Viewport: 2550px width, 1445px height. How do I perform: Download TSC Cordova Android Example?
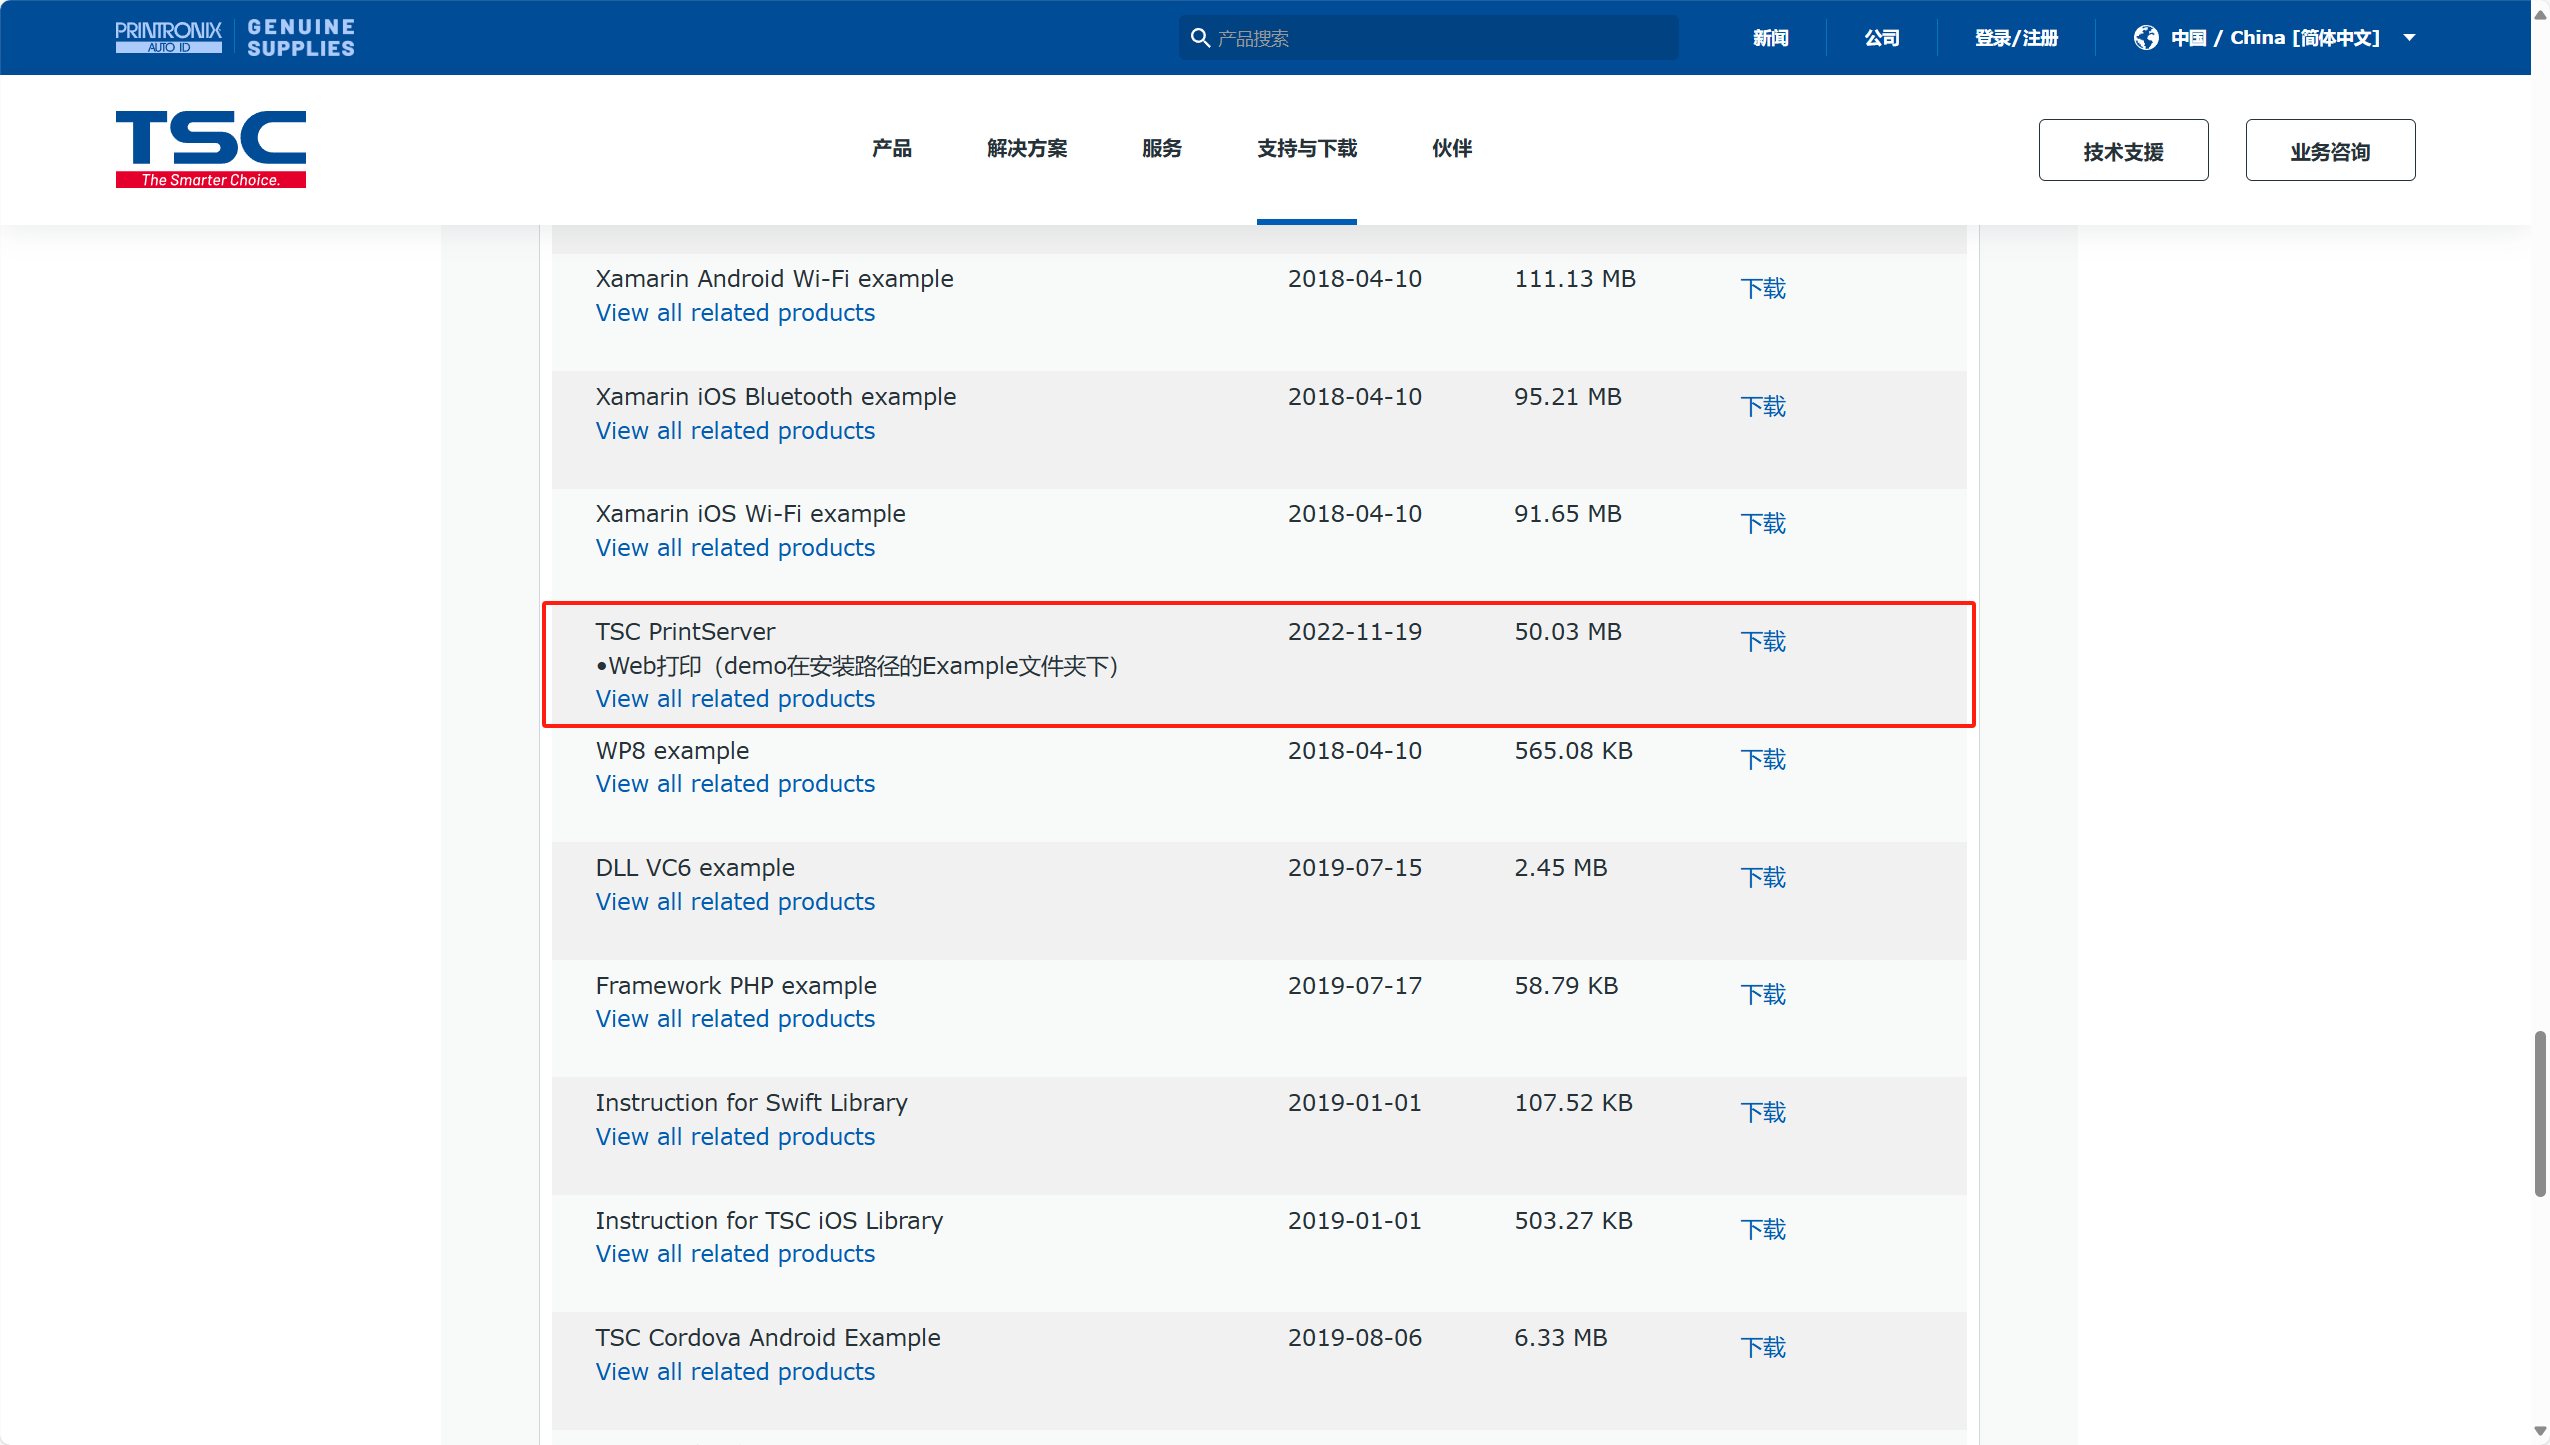[x=1763, y=1348]
